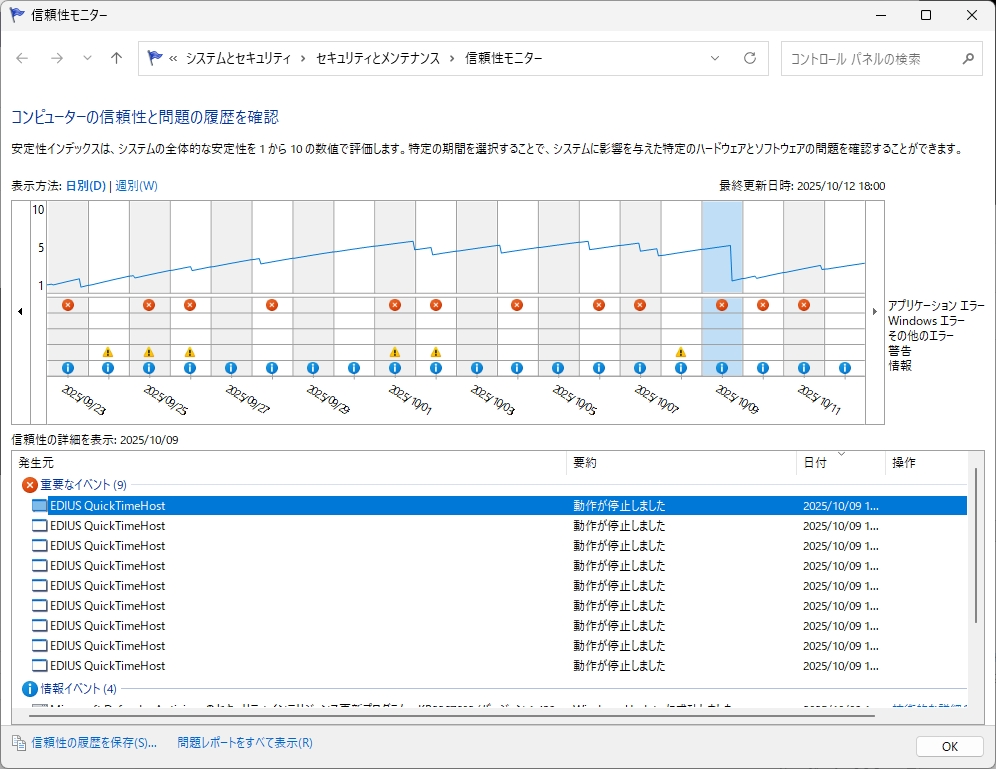Screen dimensions: 996x769
Task: Open the 問題レポートをすべて表示(R) link
Action: 245,743
